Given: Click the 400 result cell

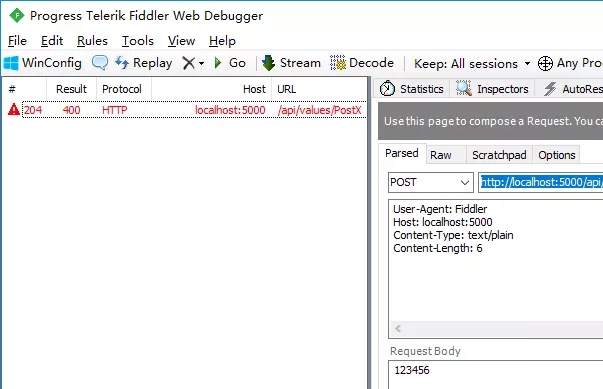Looking at the screenshot, I should (x=72, y=110).
